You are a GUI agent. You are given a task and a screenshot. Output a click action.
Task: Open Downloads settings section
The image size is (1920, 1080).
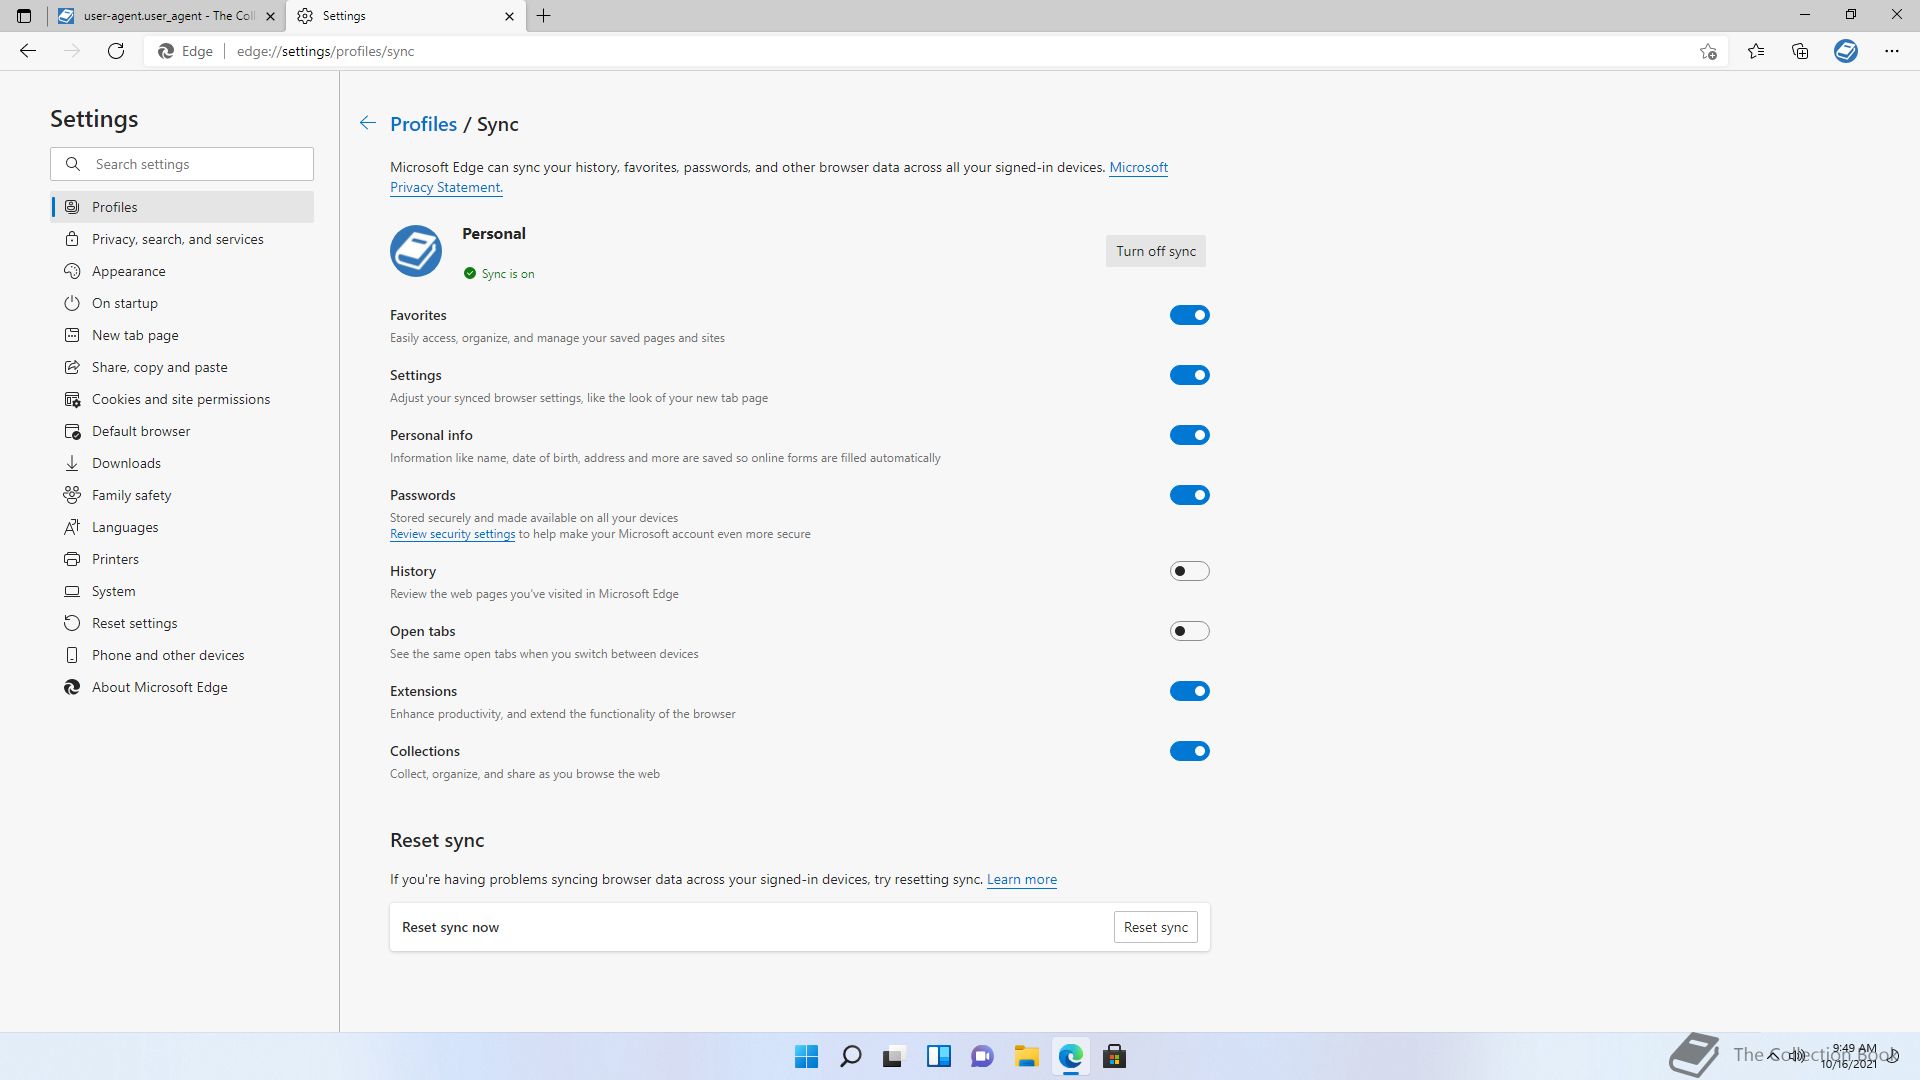pyautogui.click(x=182, y=463)
